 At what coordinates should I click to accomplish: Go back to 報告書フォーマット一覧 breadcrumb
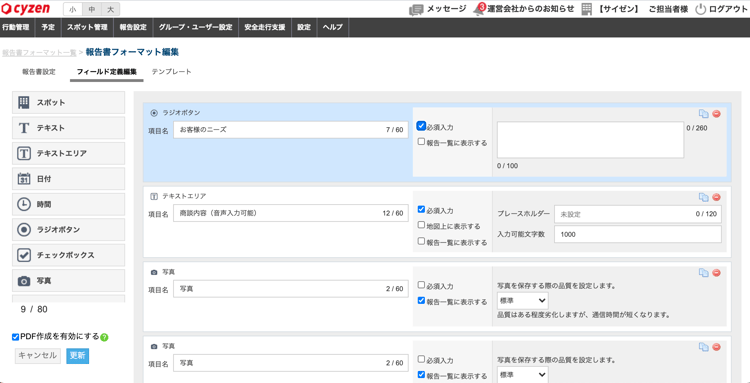click(39, 53)
